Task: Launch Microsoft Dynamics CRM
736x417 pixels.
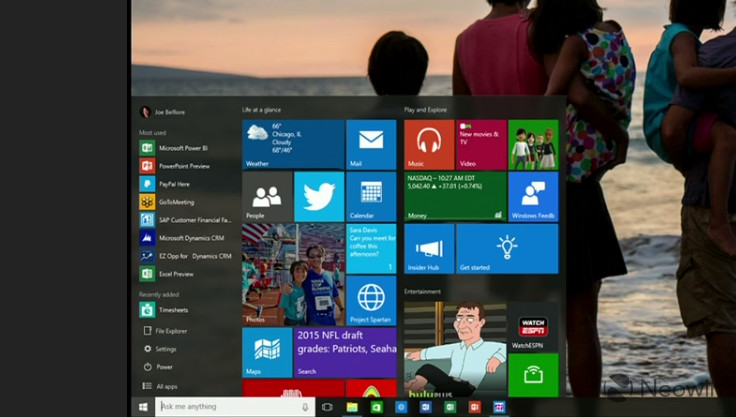Action: pyautogui.click(x=185, y=238)
